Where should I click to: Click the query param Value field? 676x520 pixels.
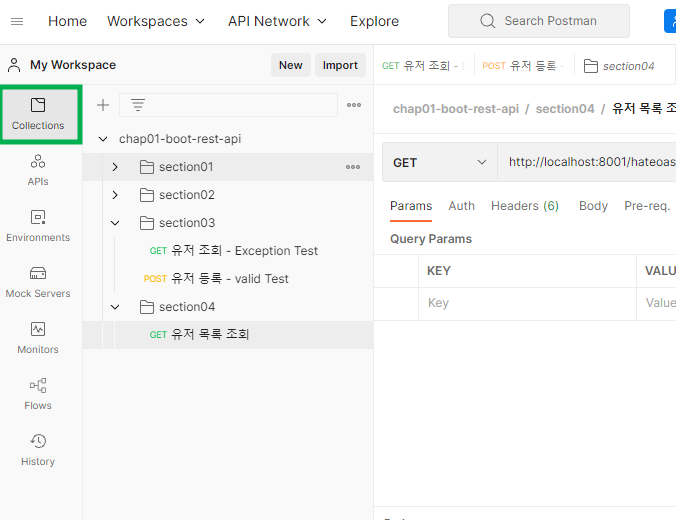657,304
